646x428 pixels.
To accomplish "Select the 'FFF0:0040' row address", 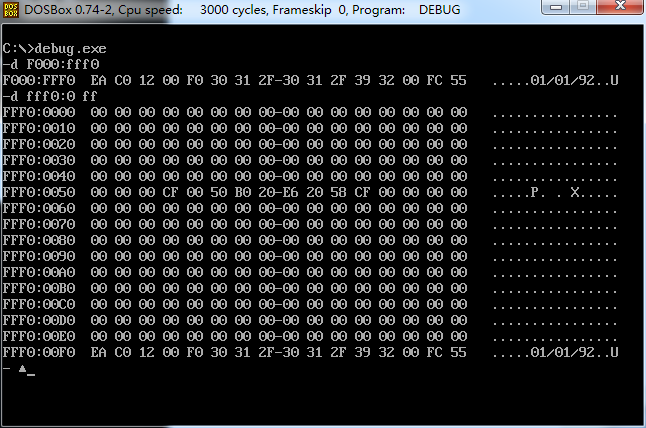I will pyautogui.click(x=39, y=177).
